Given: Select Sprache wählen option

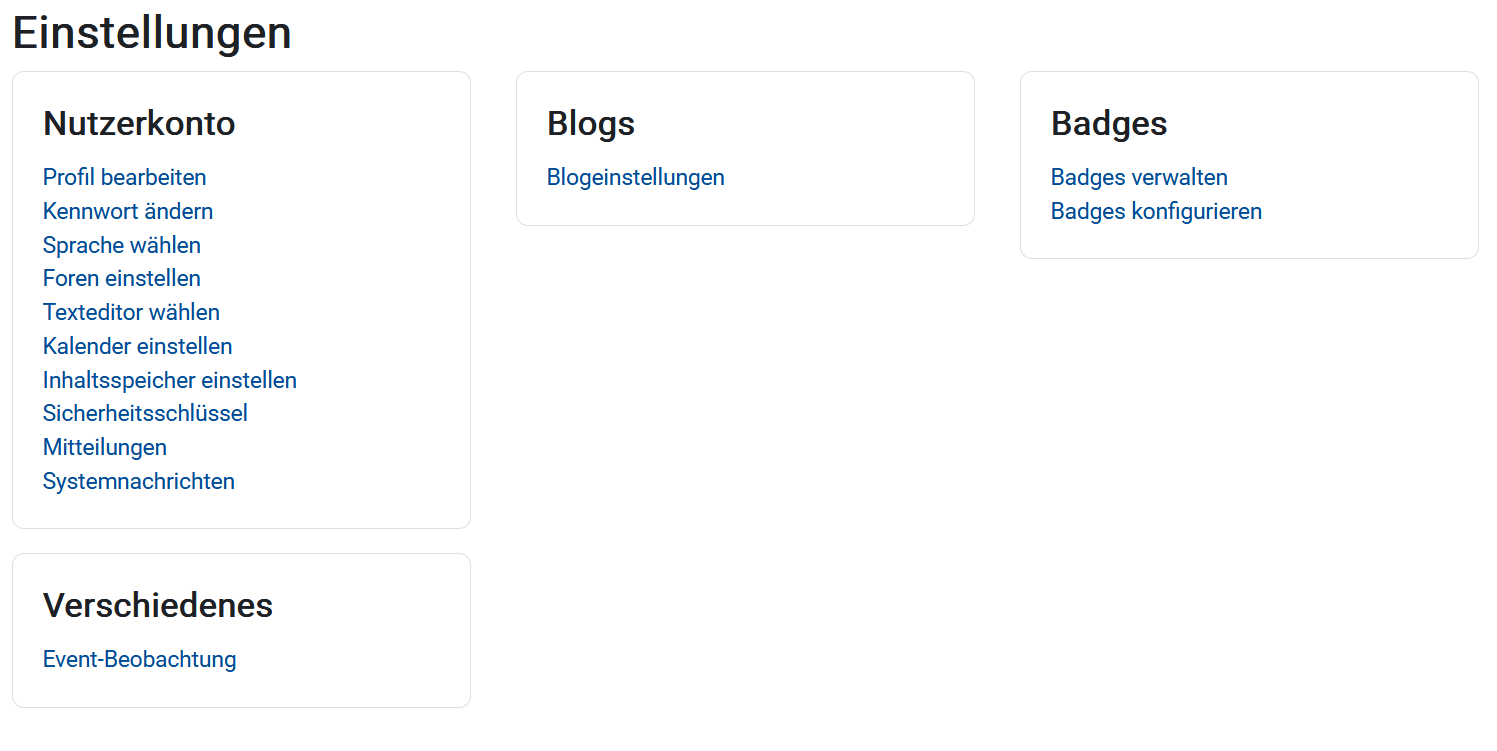Looking at the screenshot, I should (x=122, y=245).
